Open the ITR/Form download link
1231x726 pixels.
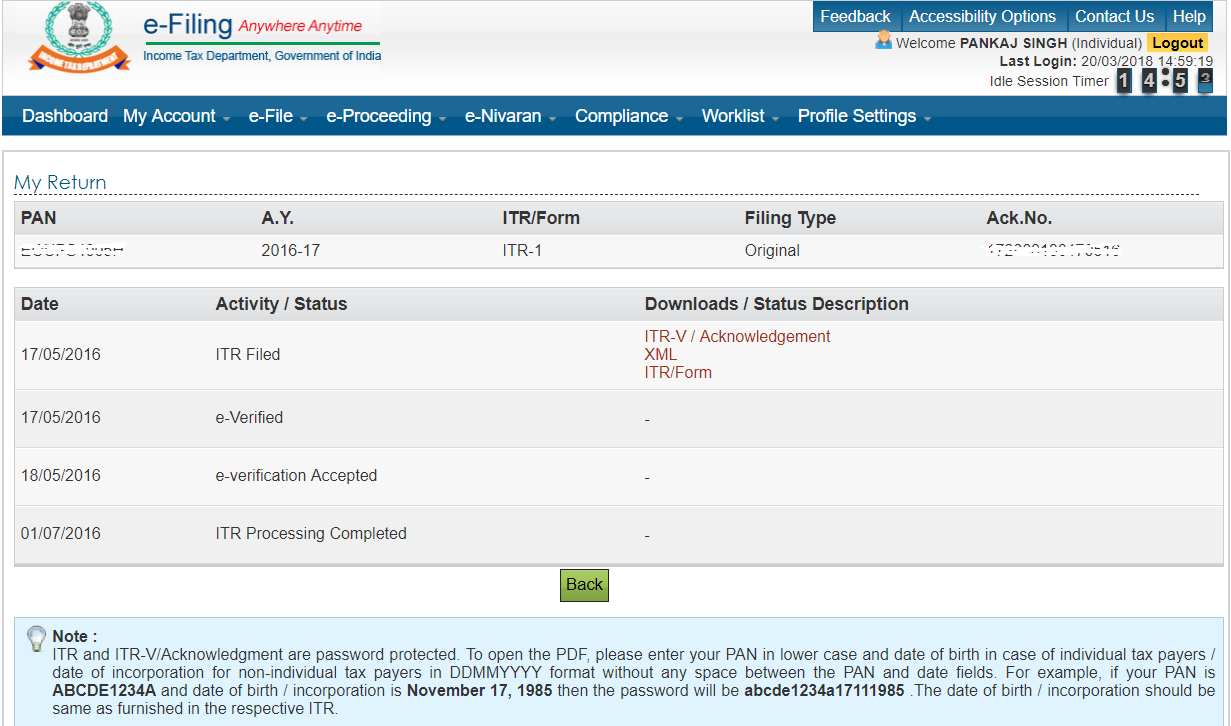click(678, 372)
